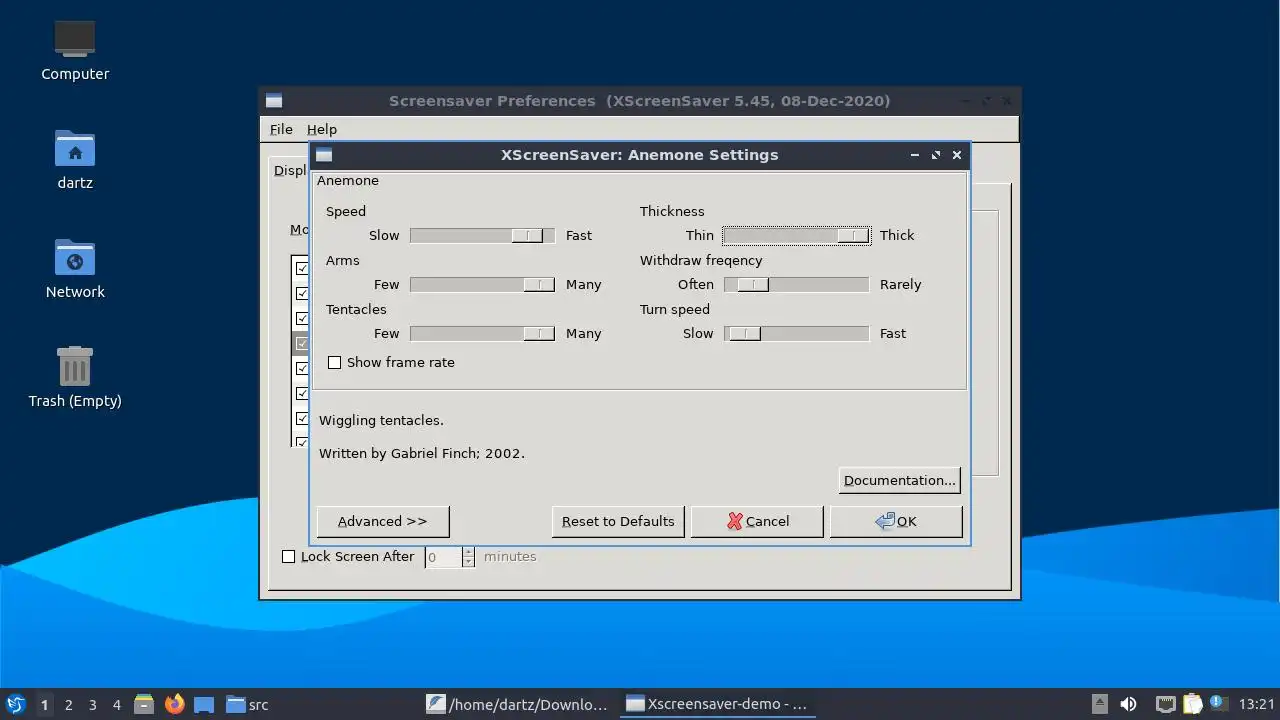1280x720 pixels.
Task: Click Reset to Defaults button
Action: click(x=618, y=521)
